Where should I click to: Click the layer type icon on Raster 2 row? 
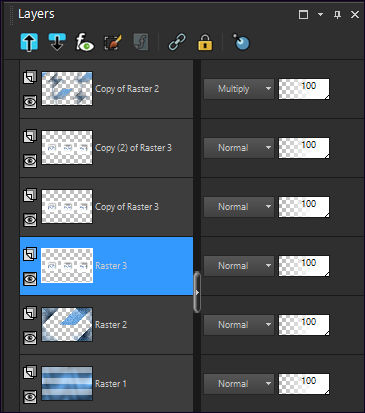30,313
